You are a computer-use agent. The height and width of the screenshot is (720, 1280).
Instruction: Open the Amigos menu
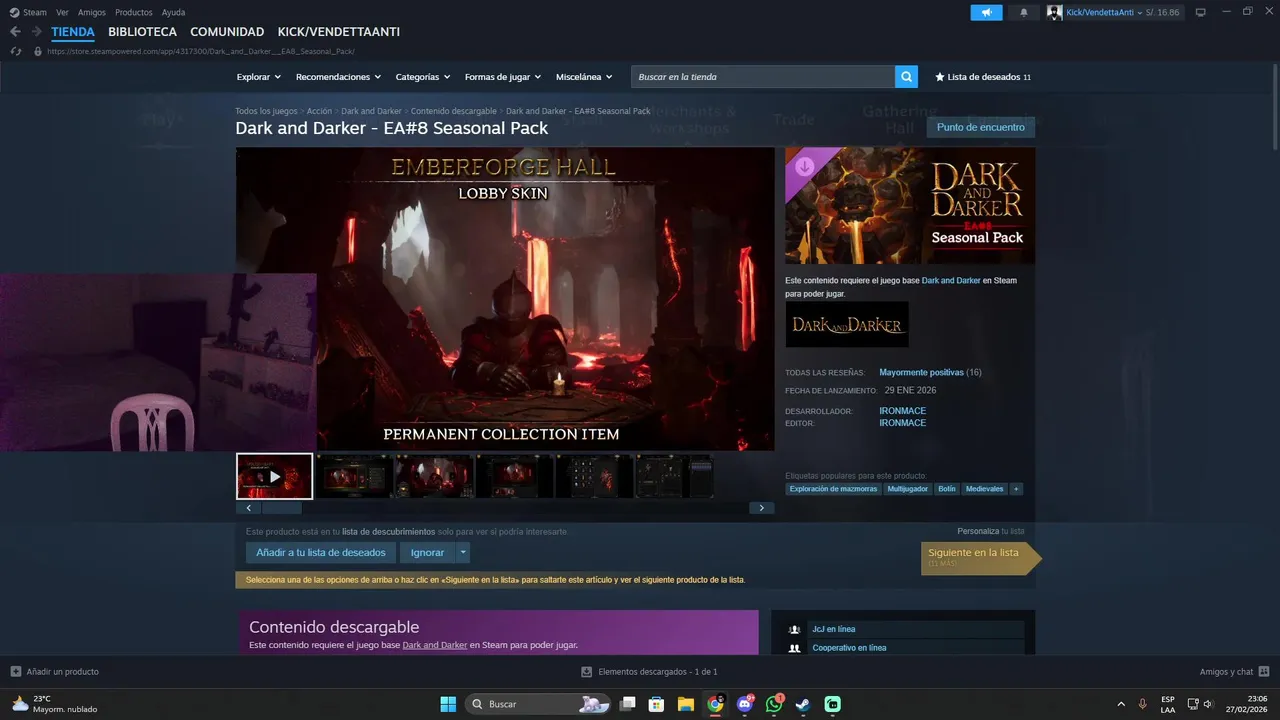coord(92,12)
